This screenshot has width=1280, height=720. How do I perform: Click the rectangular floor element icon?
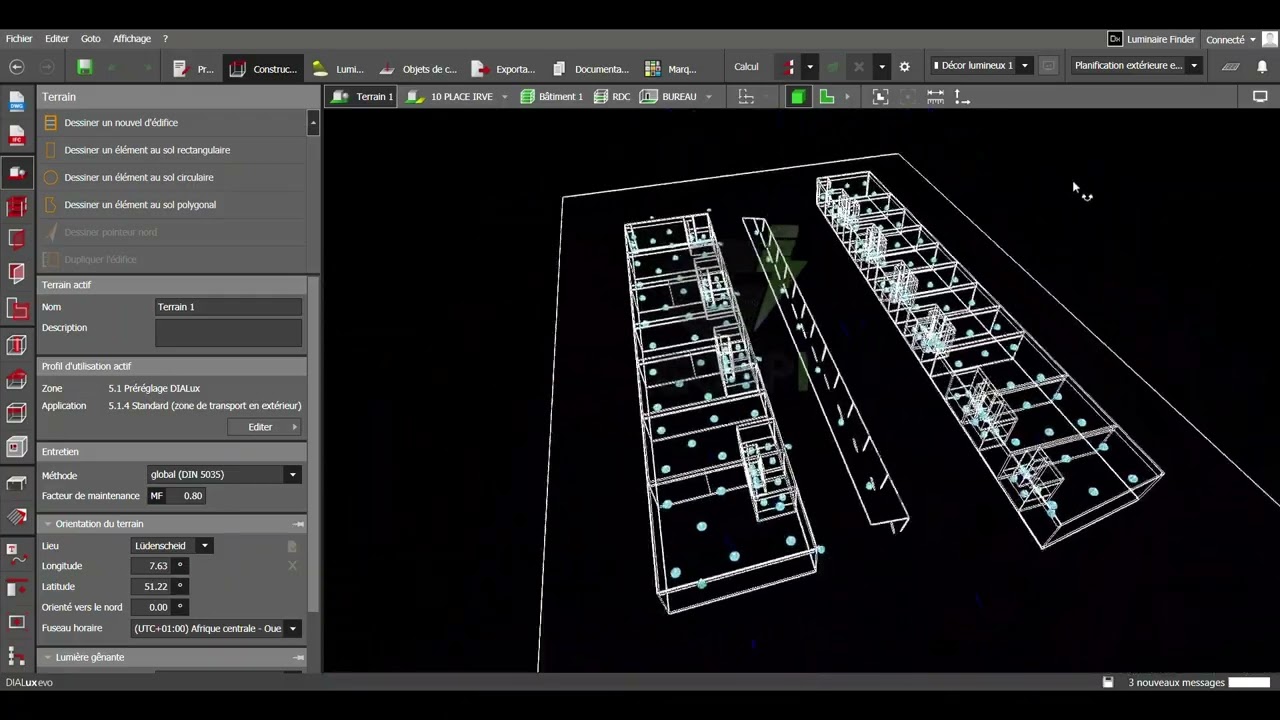tap(50, 150)
